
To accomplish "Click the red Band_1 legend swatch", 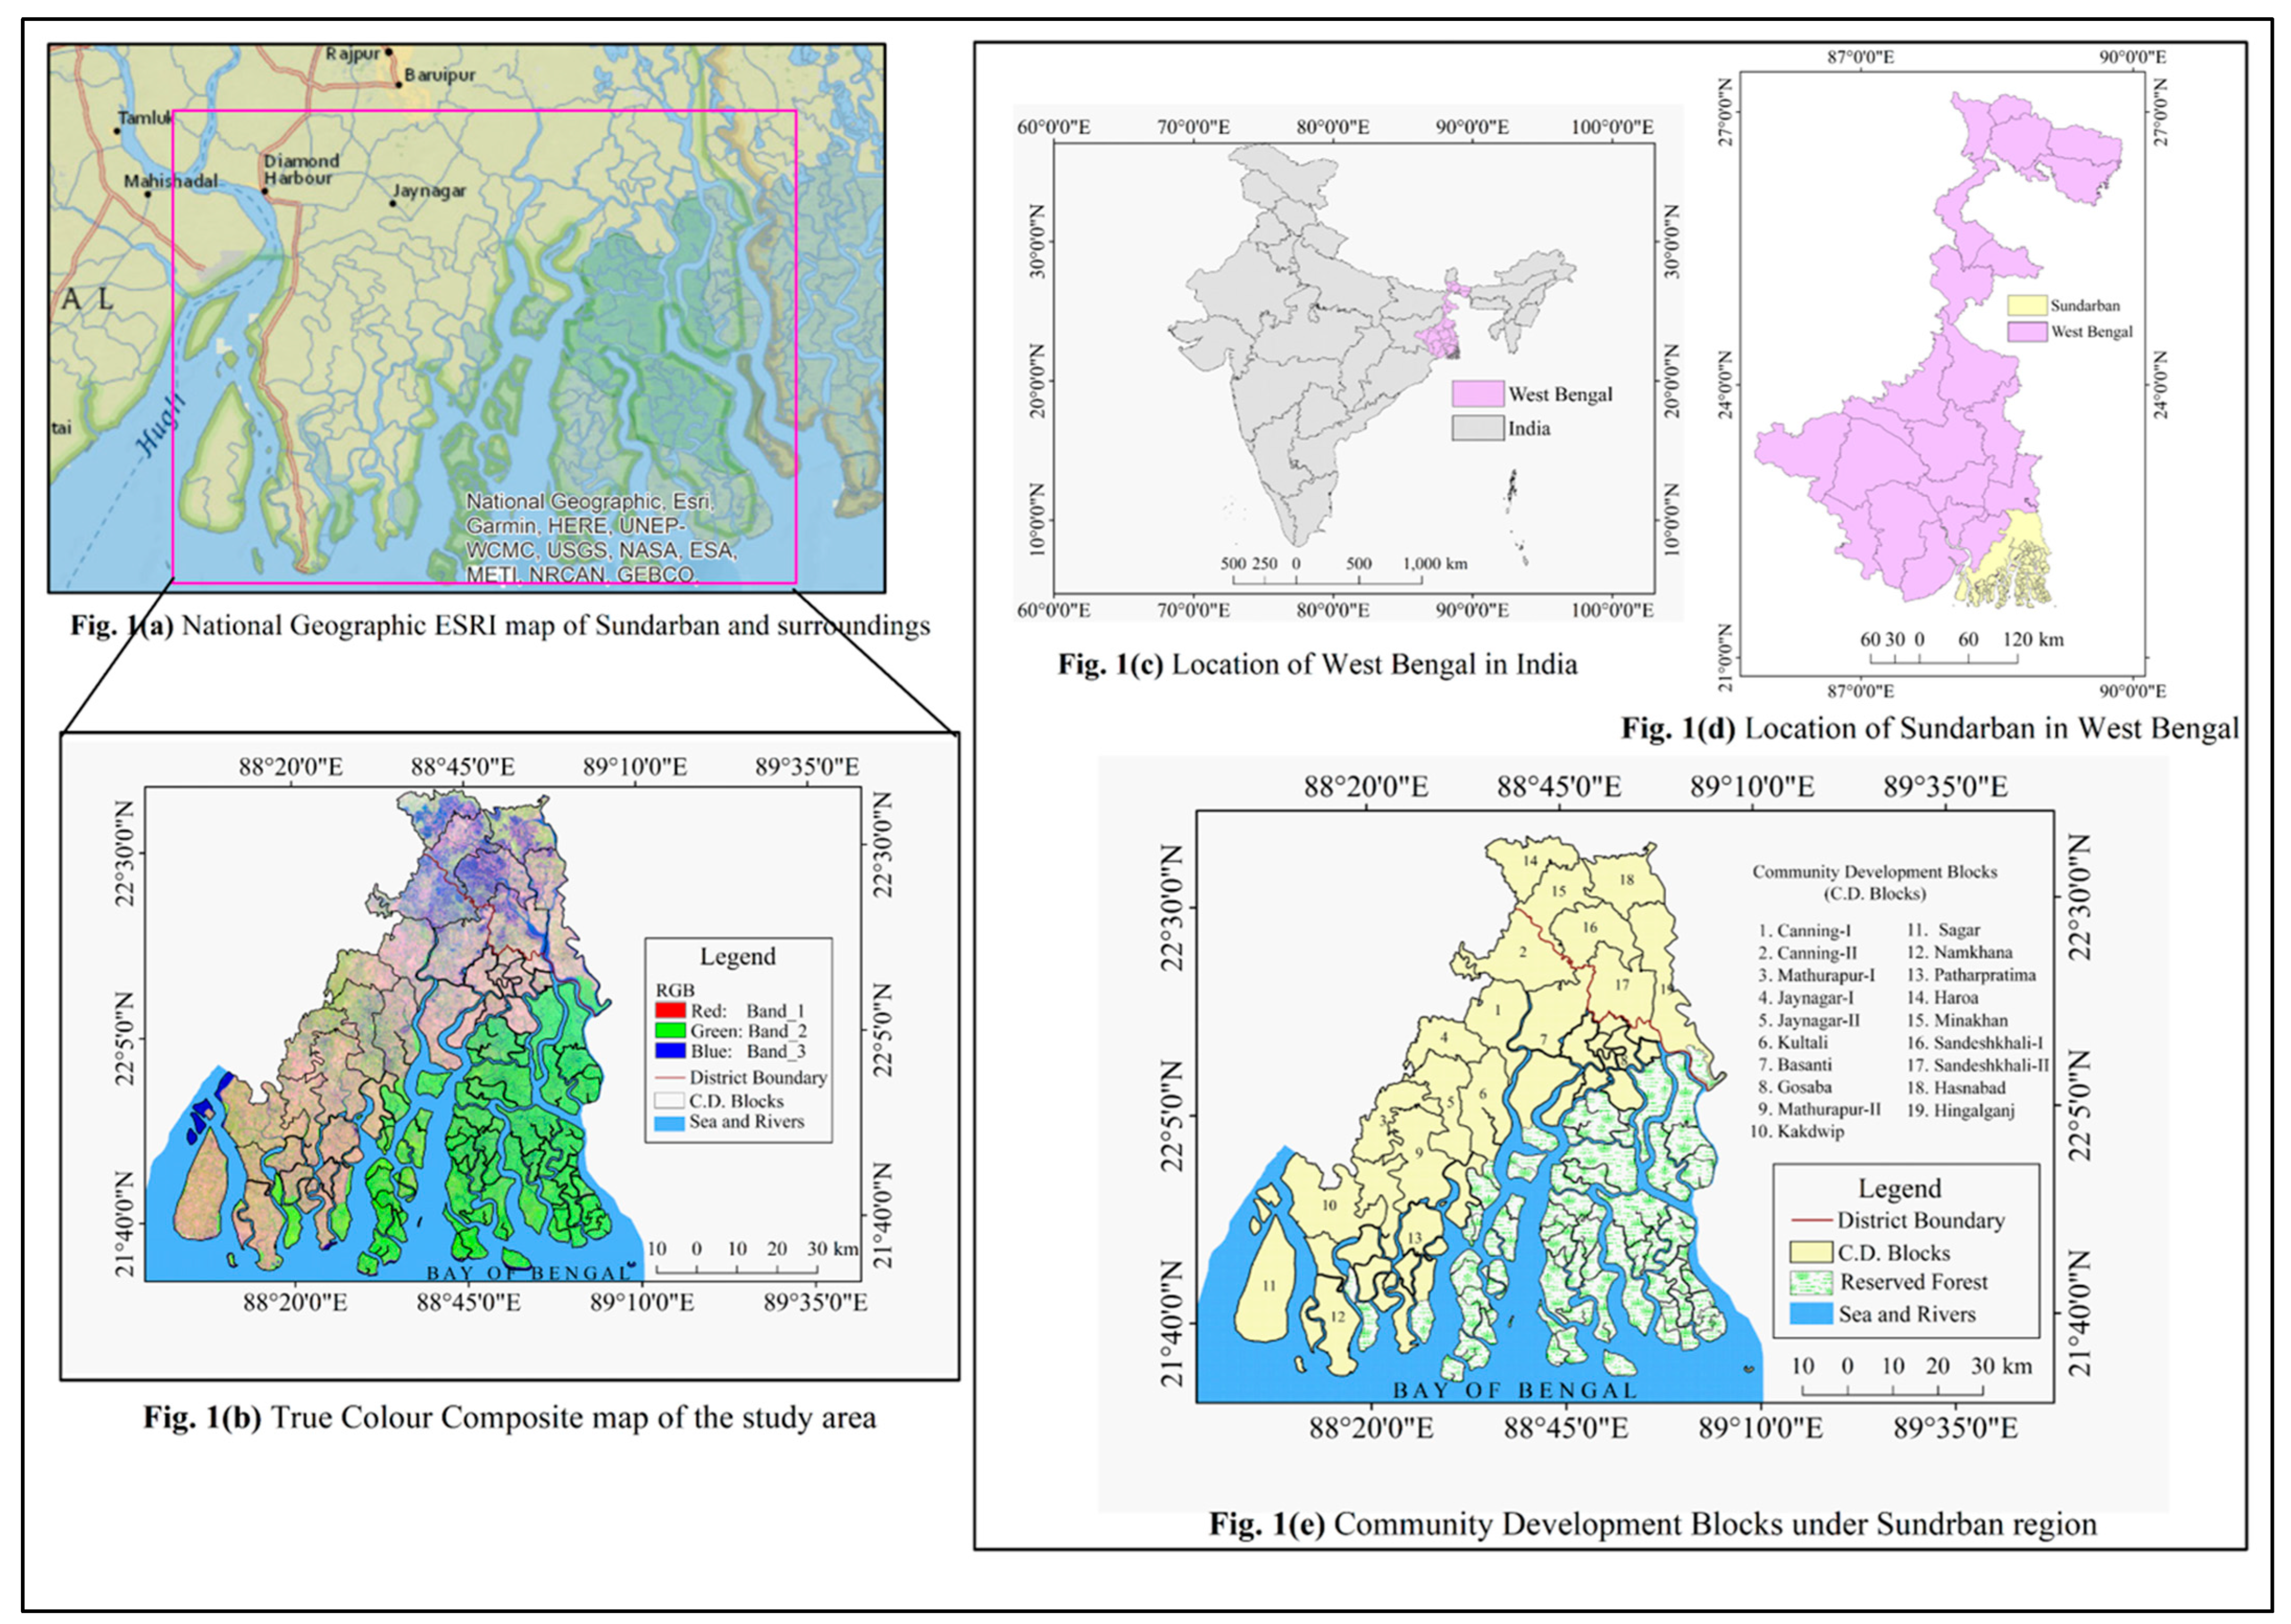I will coord(670,1011).
